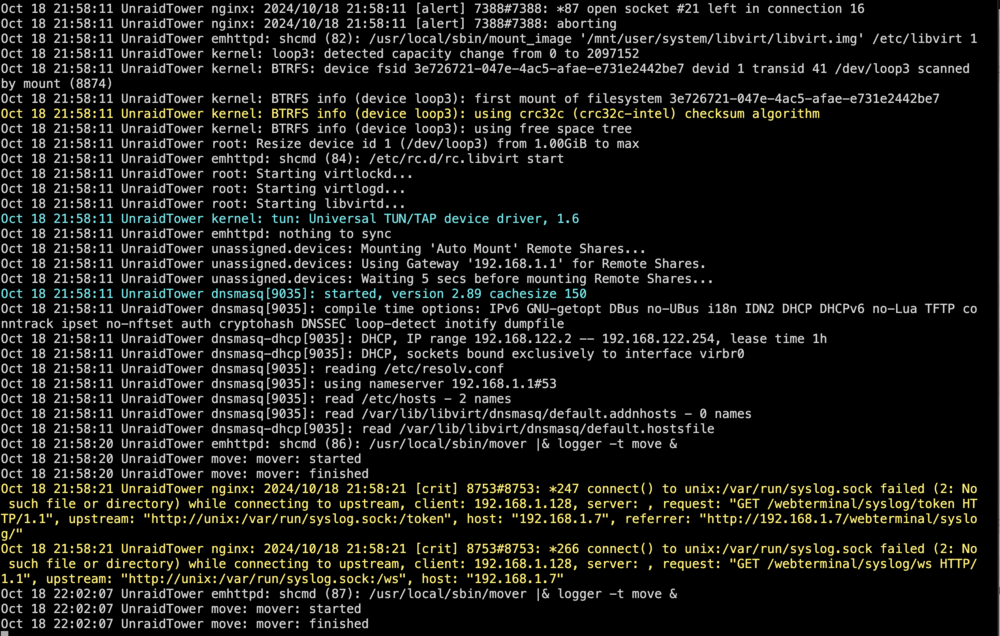Select the 22:02:07 'mover: finished' line

tap(184, 623)
